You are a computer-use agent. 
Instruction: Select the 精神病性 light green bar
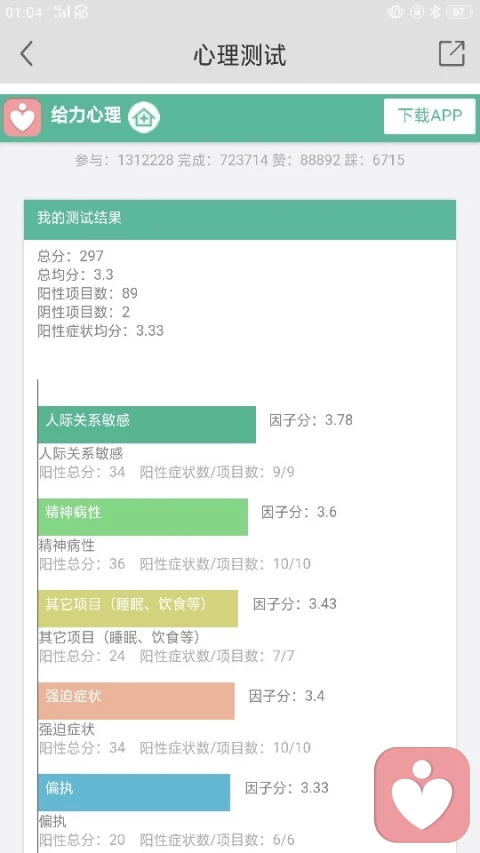pos(143,517)
